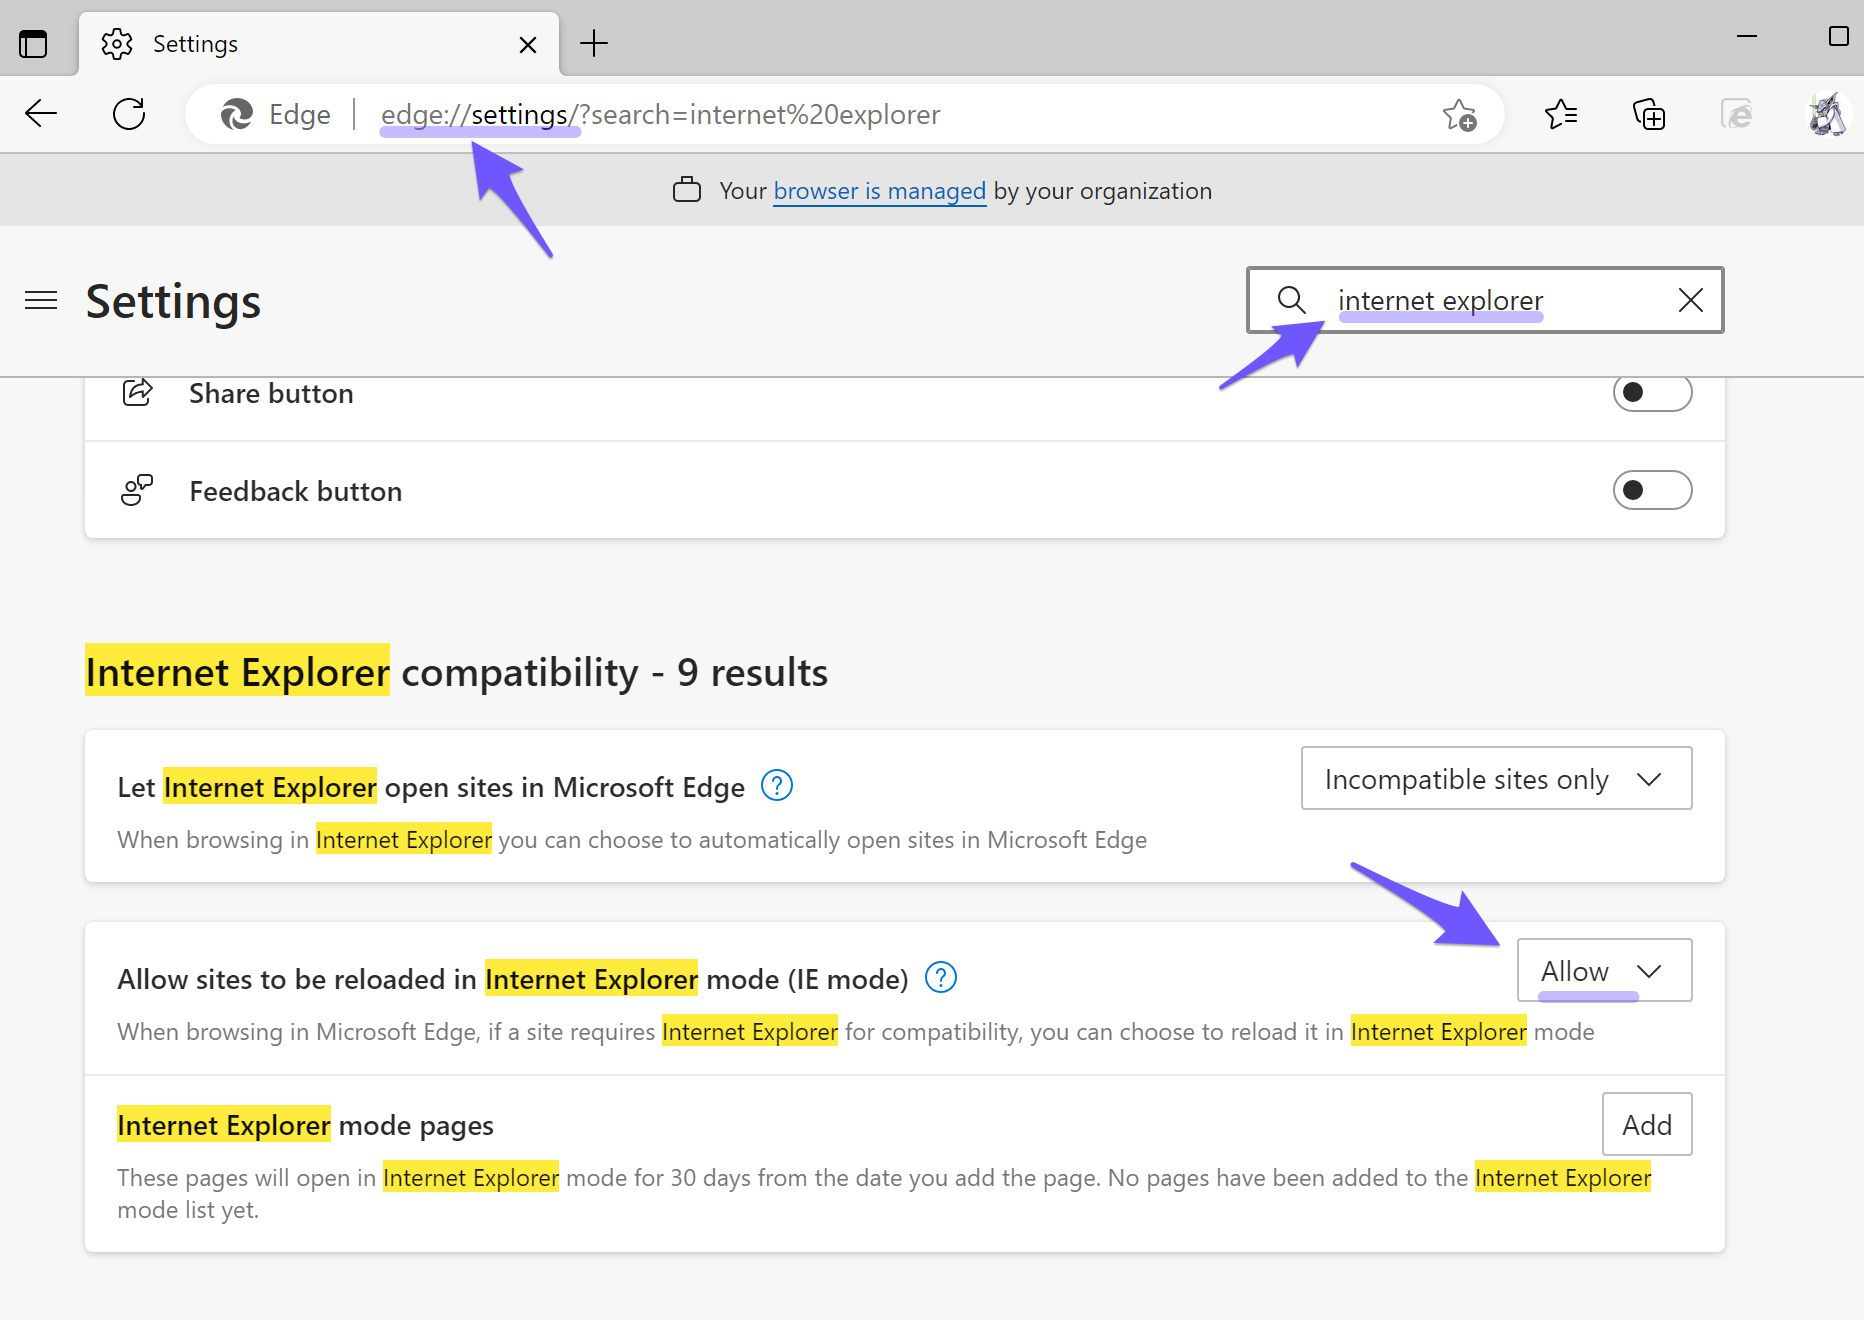Open help for 'Let Internet Explorer open sites'
The image size is (1864, 1320).
click(x=777, y=786)
